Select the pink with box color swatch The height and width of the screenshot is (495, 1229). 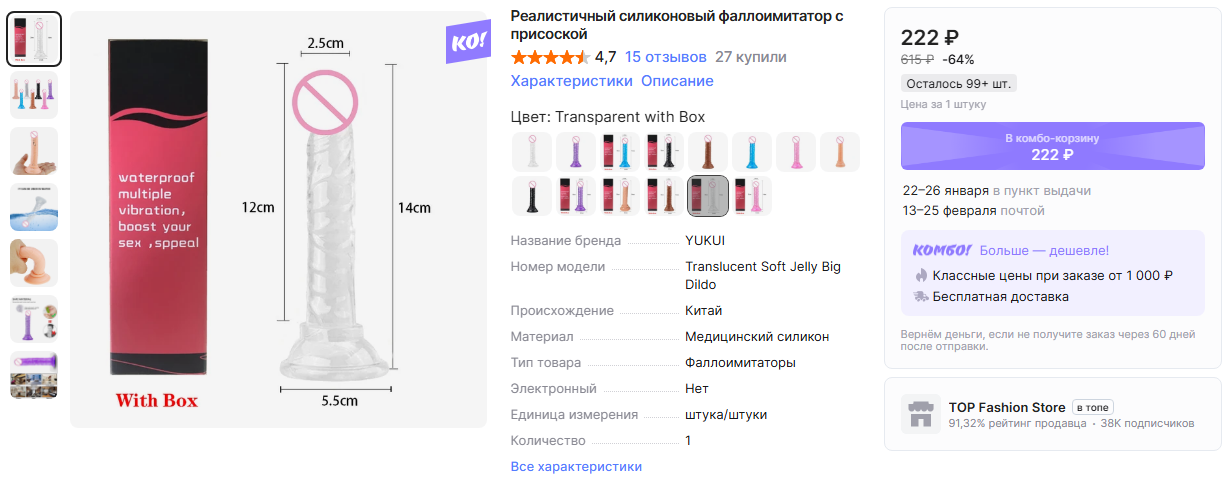coord(752,196)
